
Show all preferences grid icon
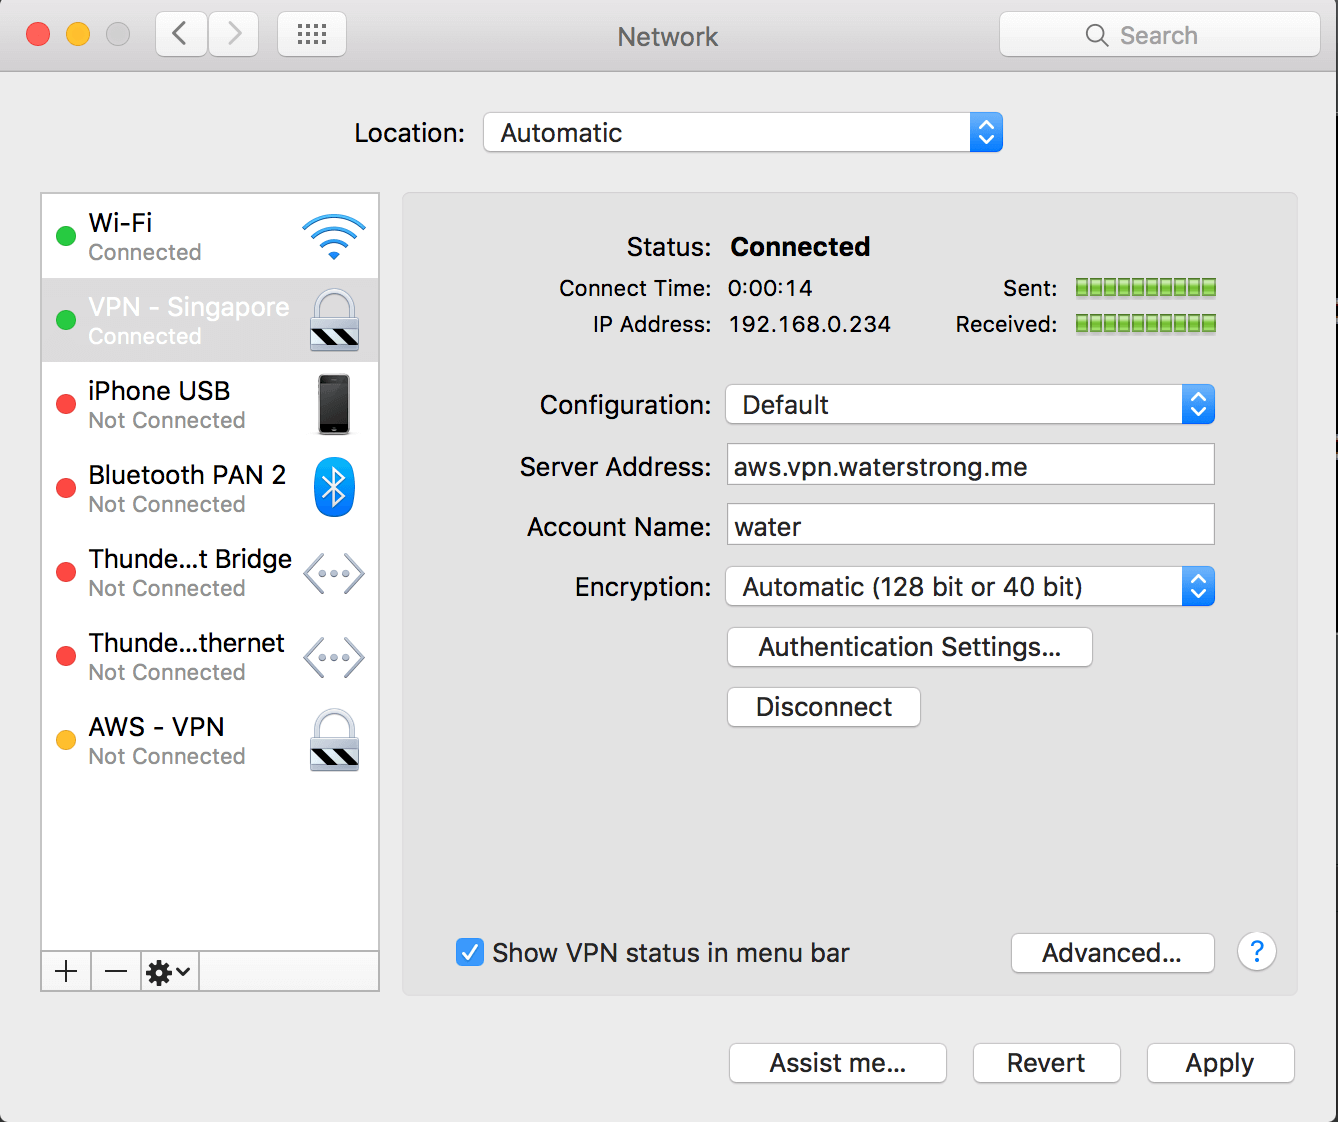click(x=312, y=35)
